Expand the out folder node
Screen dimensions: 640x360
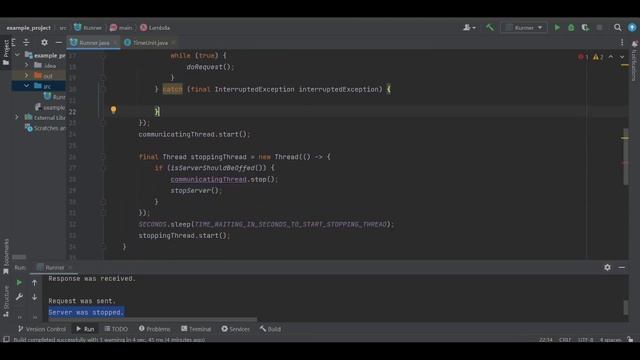27,76
